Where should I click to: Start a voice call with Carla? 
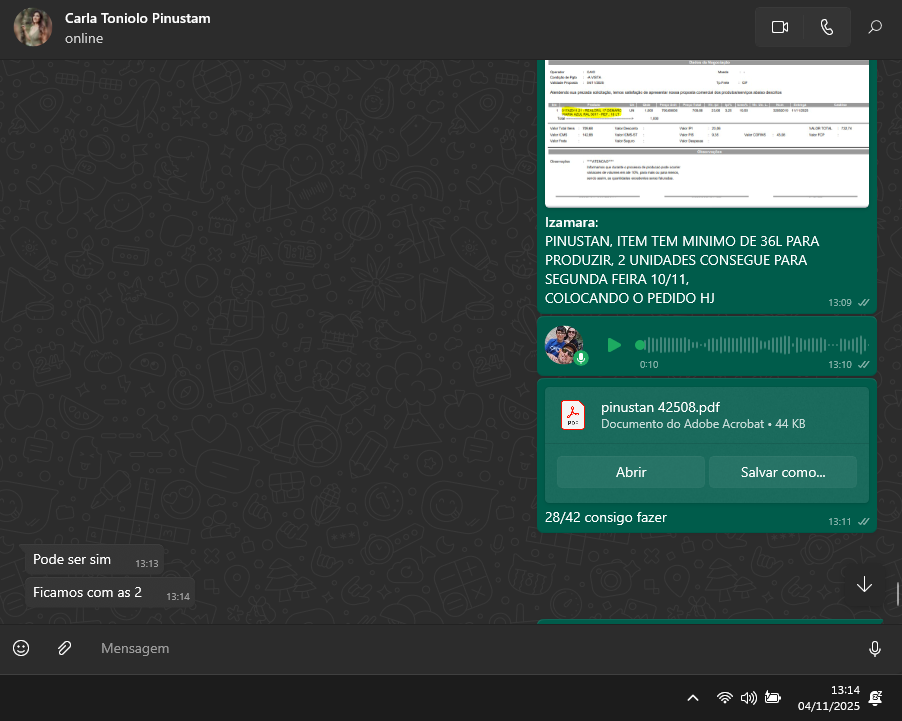pyautogui.click(x=827, y=28)
